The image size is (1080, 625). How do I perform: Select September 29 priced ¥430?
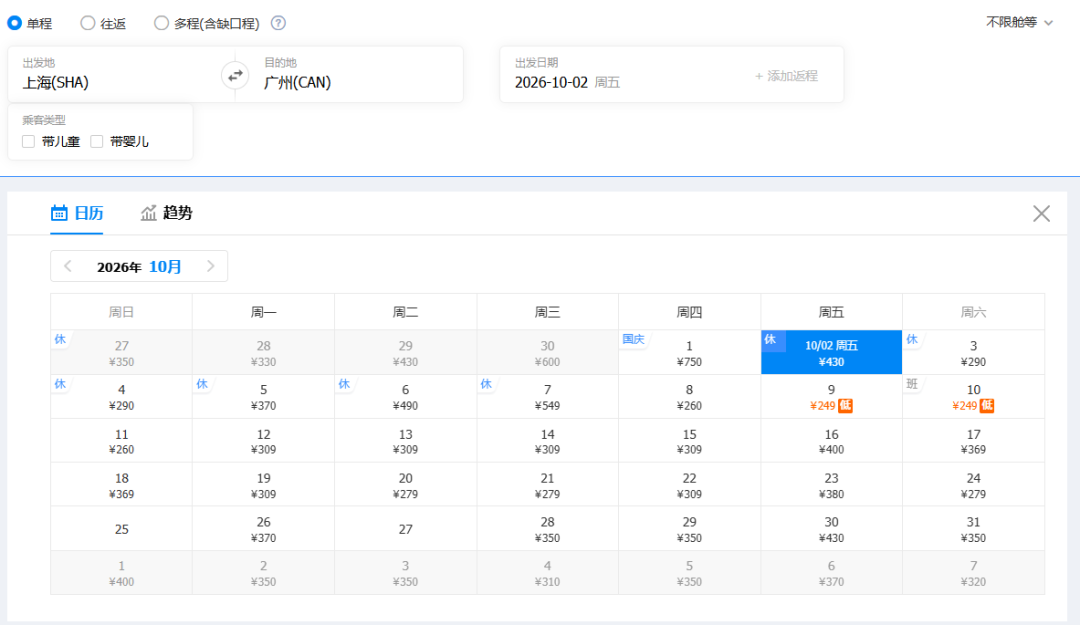point(406,353)
